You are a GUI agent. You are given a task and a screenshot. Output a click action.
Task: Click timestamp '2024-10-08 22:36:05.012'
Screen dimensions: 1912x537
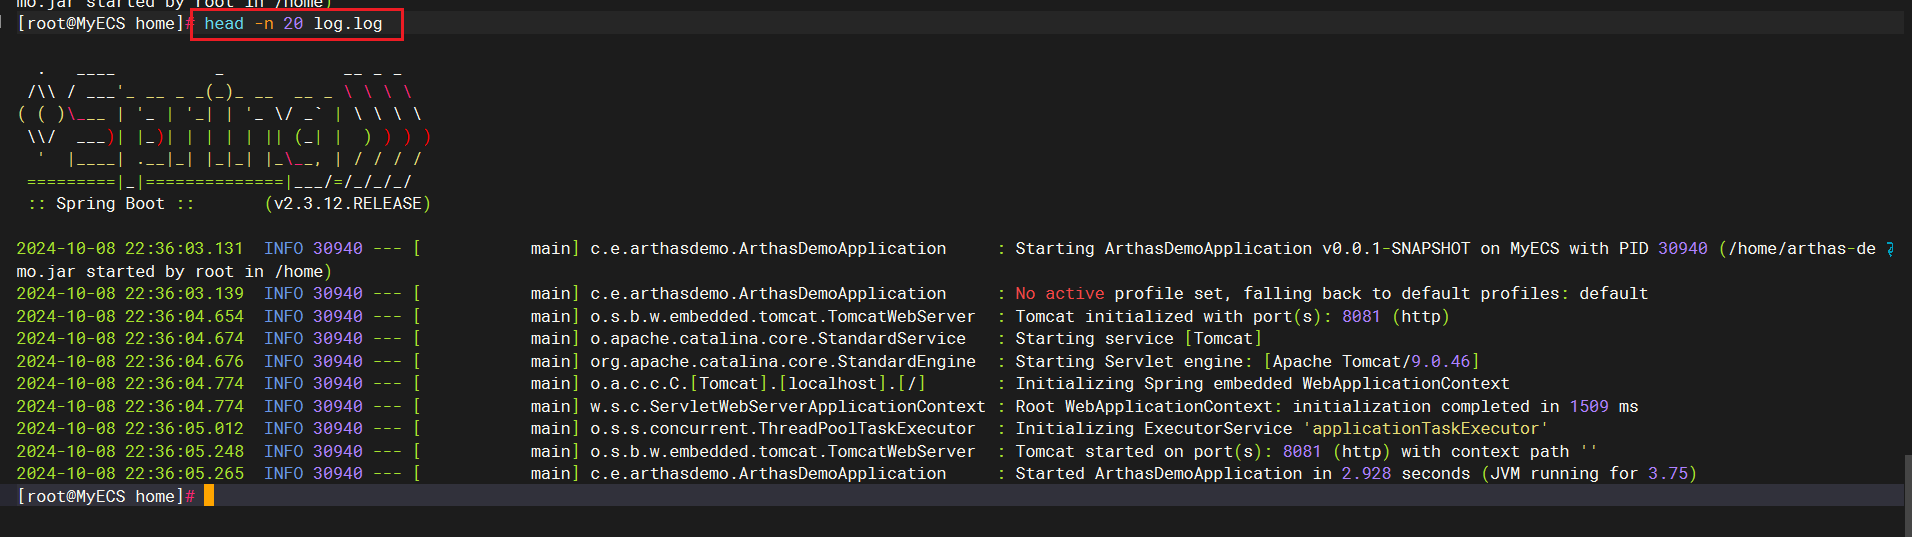(x=130, y=429)
